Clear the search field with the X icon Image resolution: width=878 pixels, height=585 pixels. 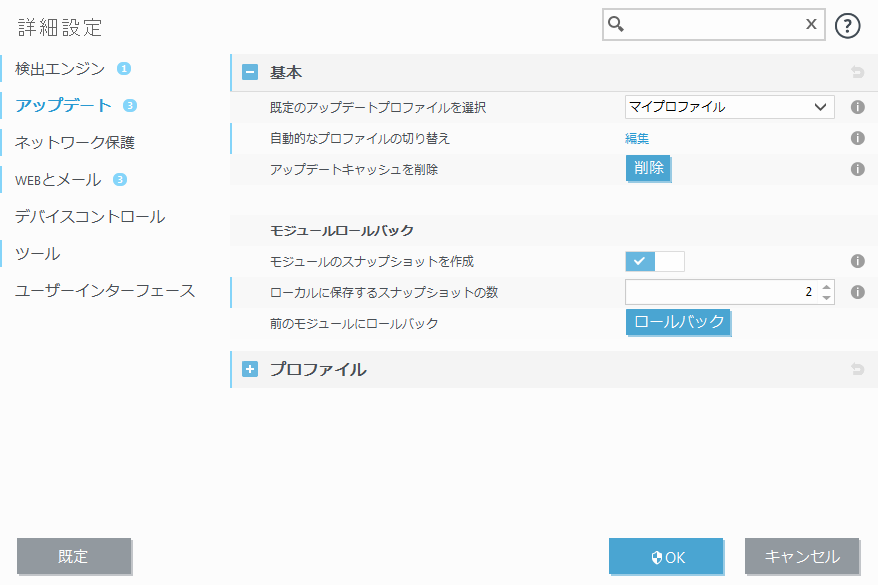coord(811,24)
